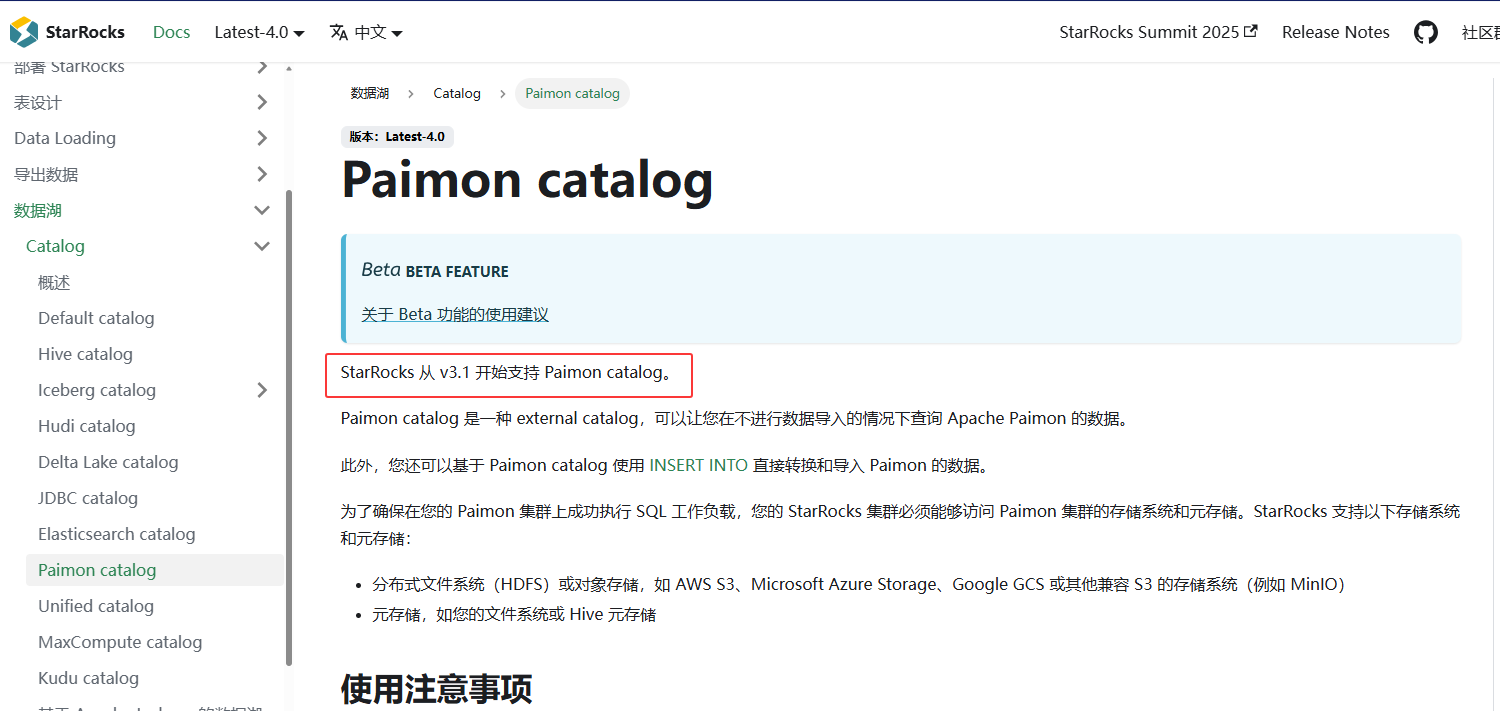Click the Data Loading sidebar label
The width and height of the screenshot is (1500, 711).
click(65, 138)
